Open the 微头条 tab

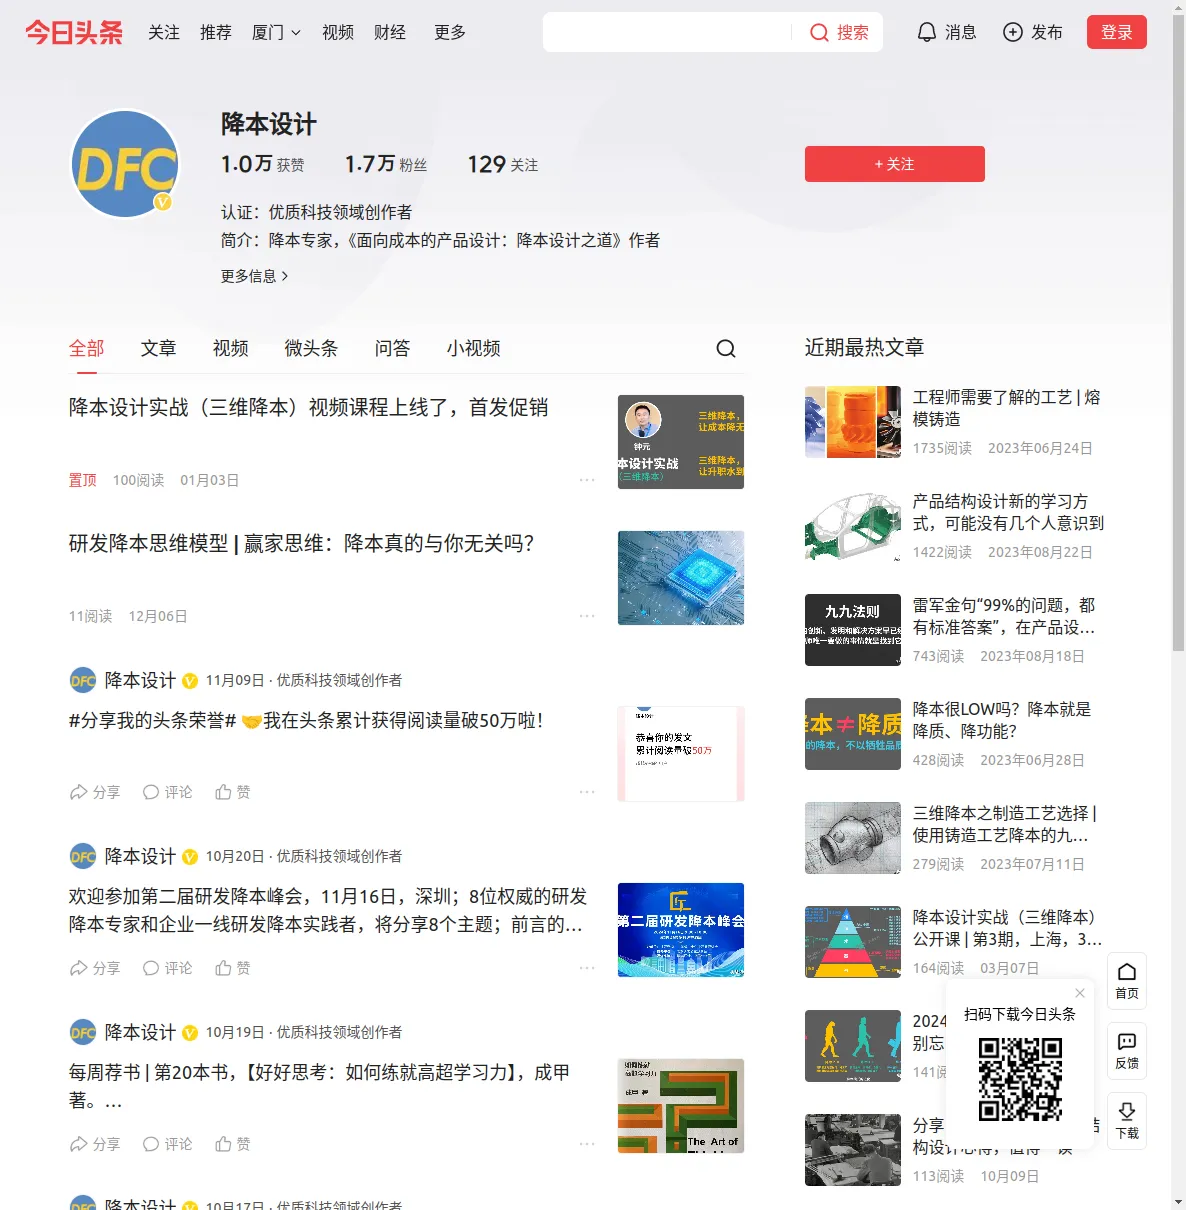click(312, 348)
